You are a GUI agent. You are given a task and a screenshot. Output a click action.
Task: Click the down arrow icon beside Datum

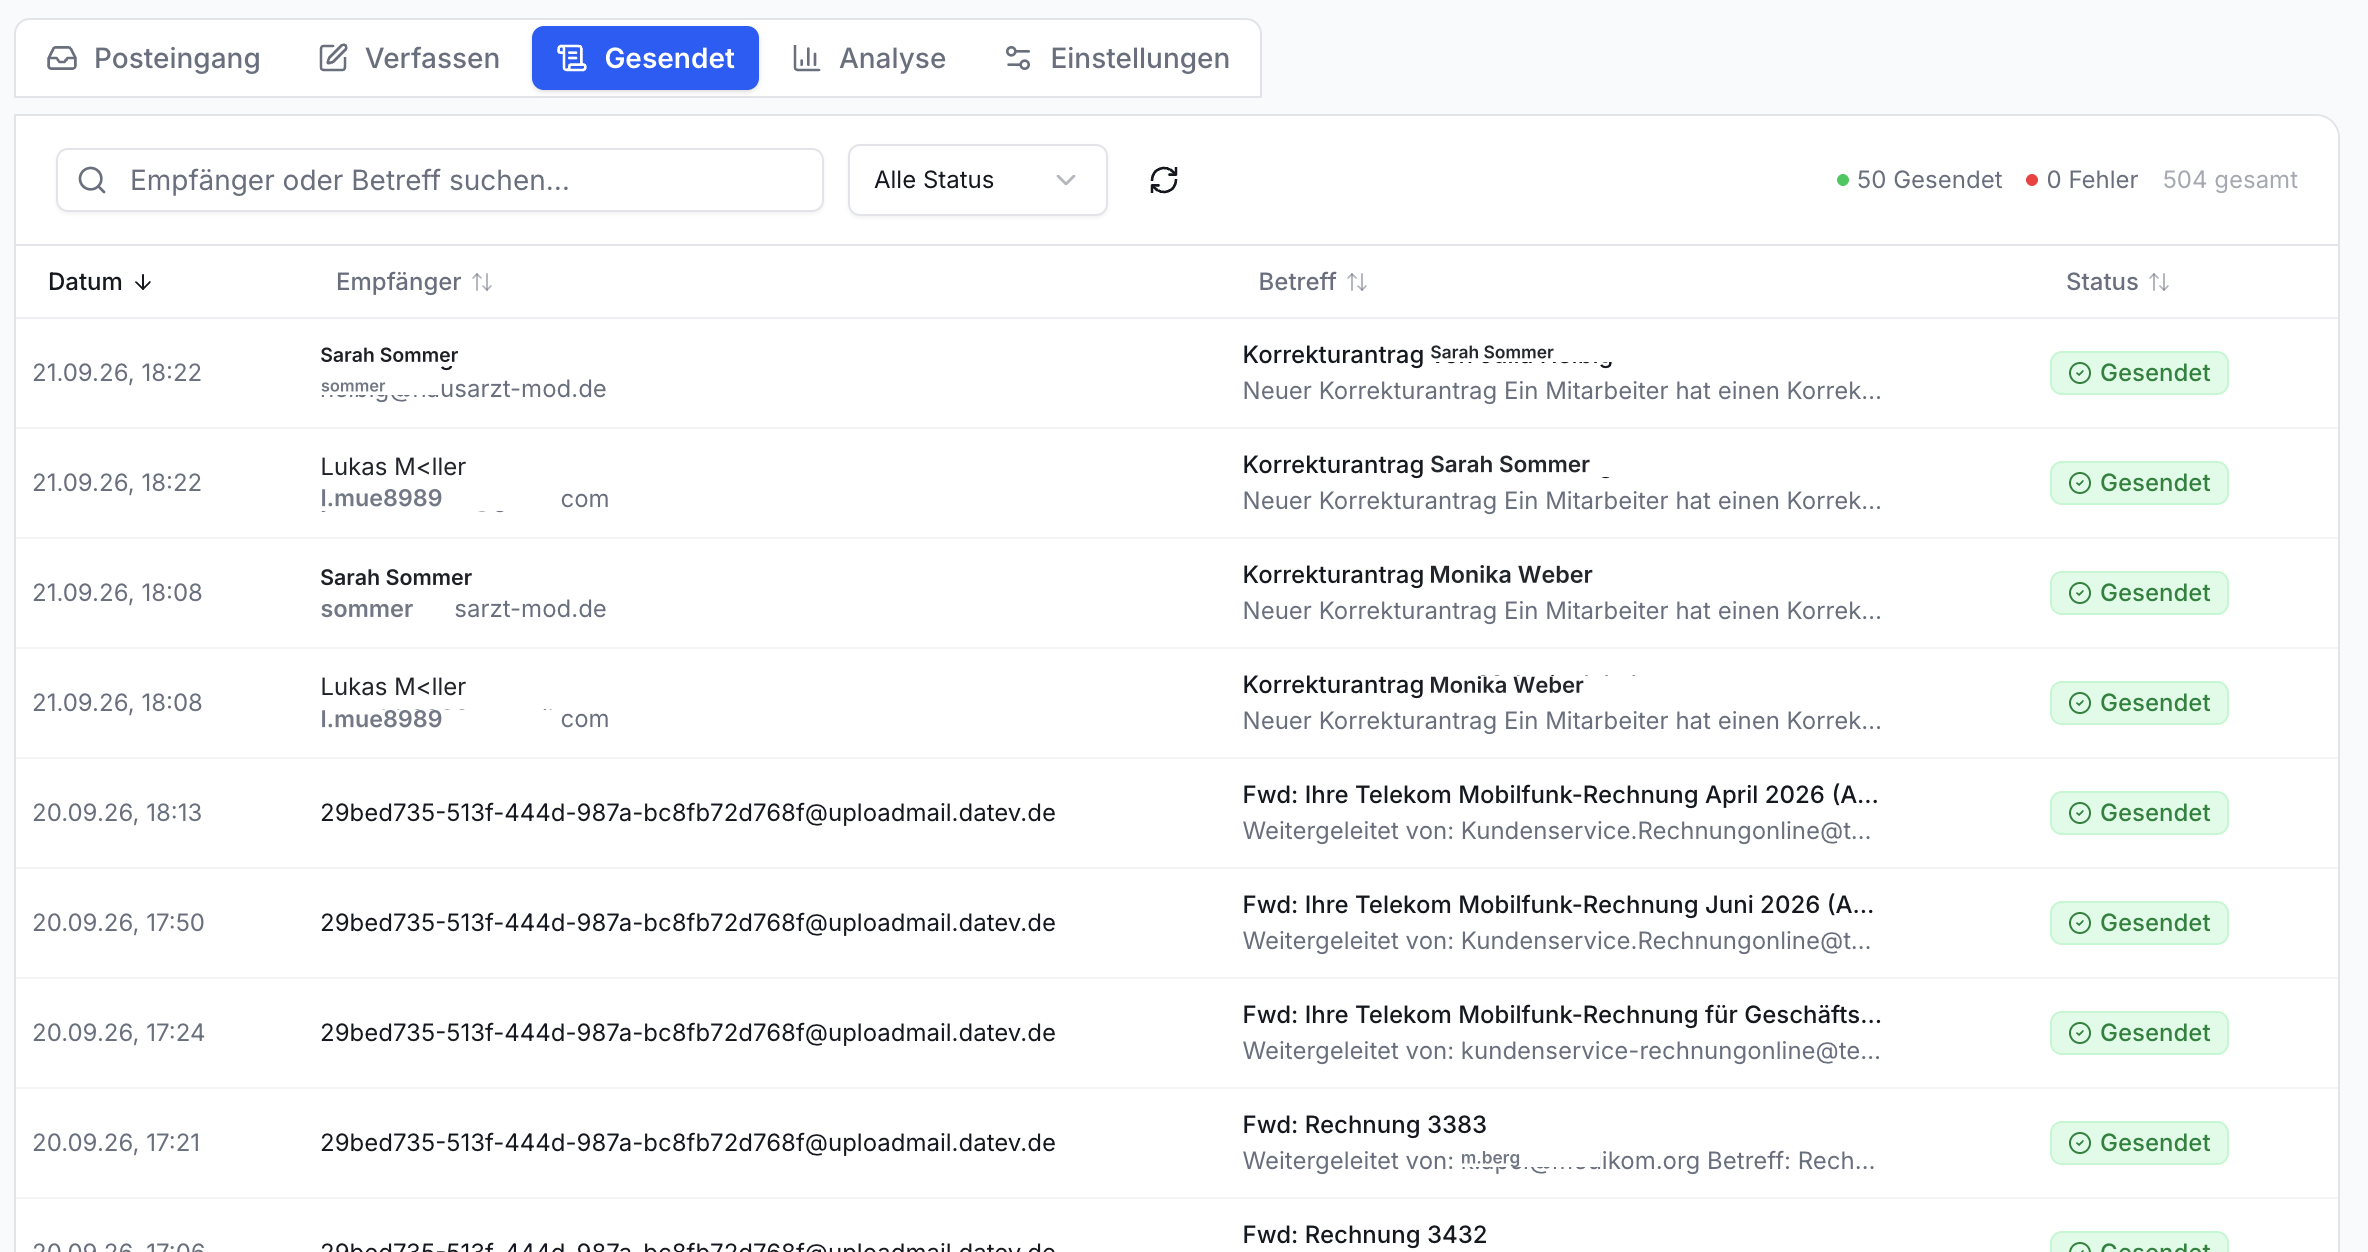click(x=143, y=282)
